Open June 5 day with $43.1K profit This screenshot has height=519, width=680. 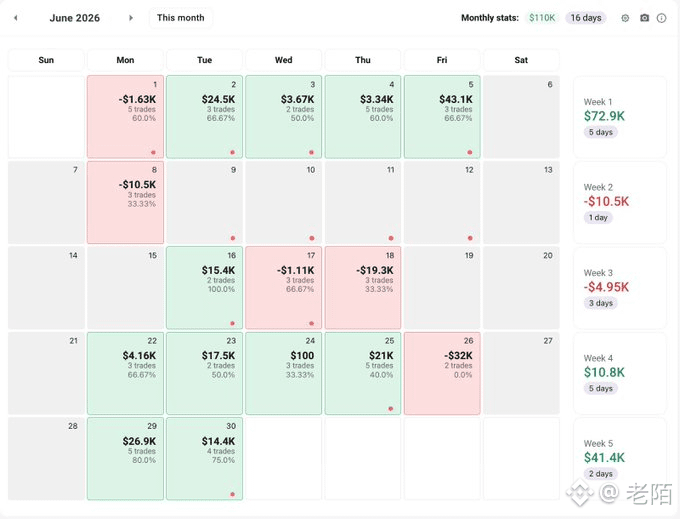point(442,117)
